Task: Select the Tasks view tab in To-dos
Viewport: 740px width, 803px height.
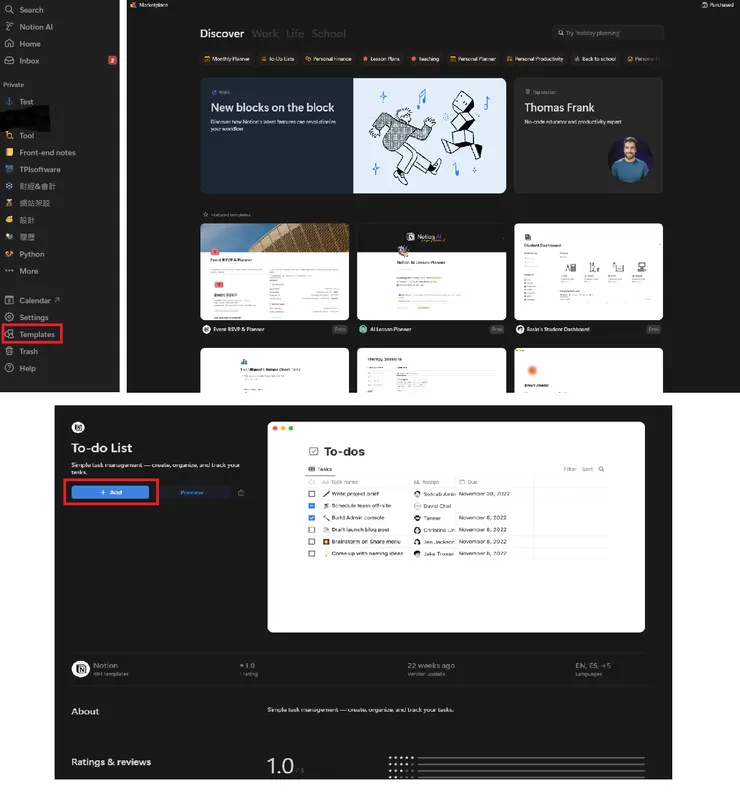Action: click(x=320, y=469)
